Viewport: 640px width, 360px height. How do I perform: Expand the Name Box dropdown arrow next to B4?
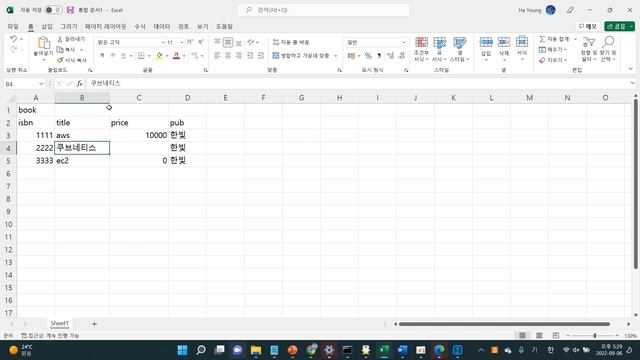coord(41,84)
